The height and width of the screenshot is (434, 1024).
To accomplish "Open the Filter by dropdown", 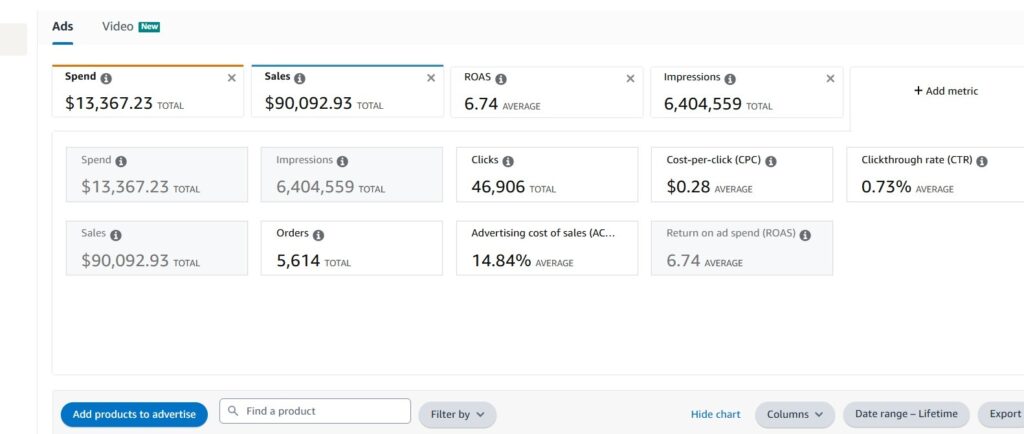I will coord(457,414).
